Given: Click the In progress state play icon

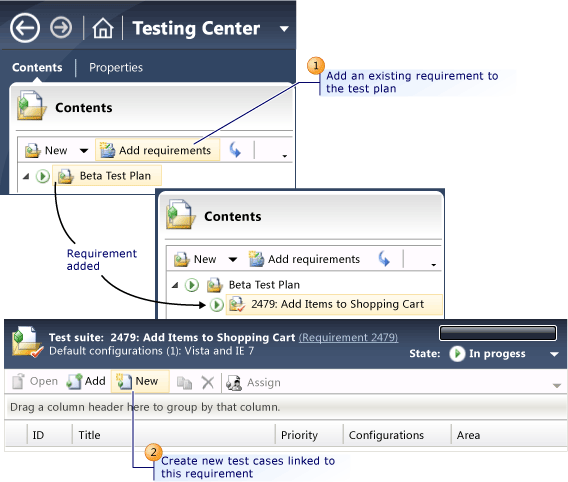Looking at the screenshot, I should click(457, 353).
